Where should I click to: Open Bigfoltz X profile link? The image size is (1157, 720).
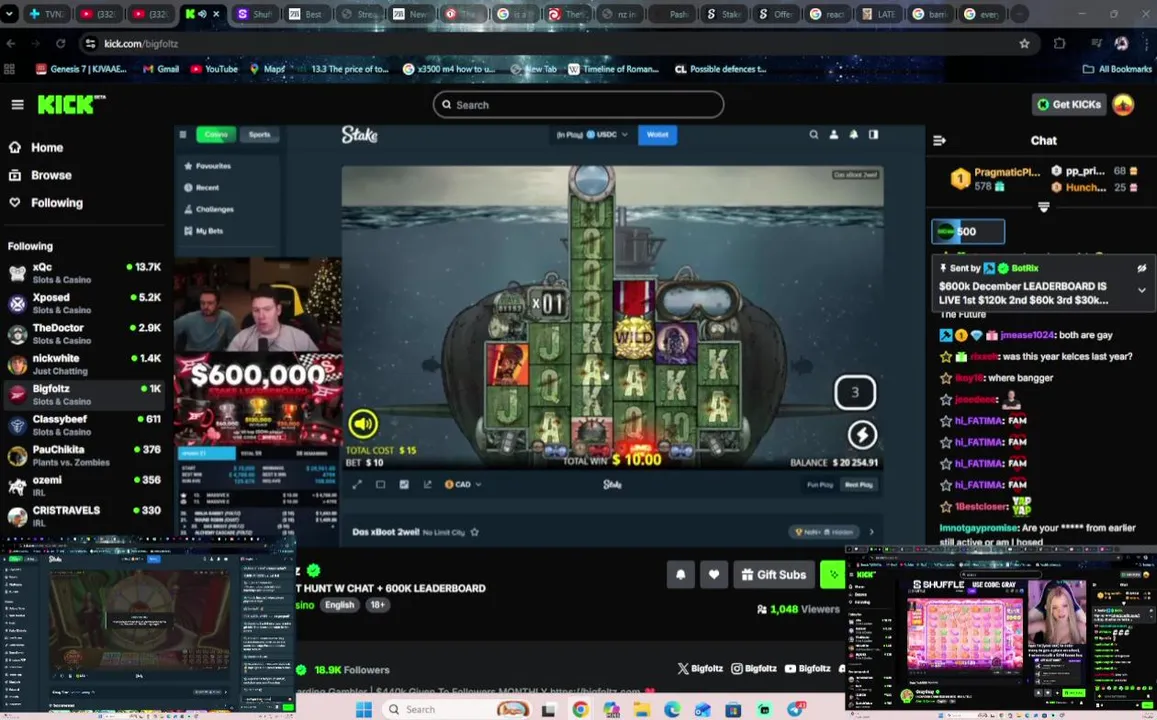tap(700, 668)
